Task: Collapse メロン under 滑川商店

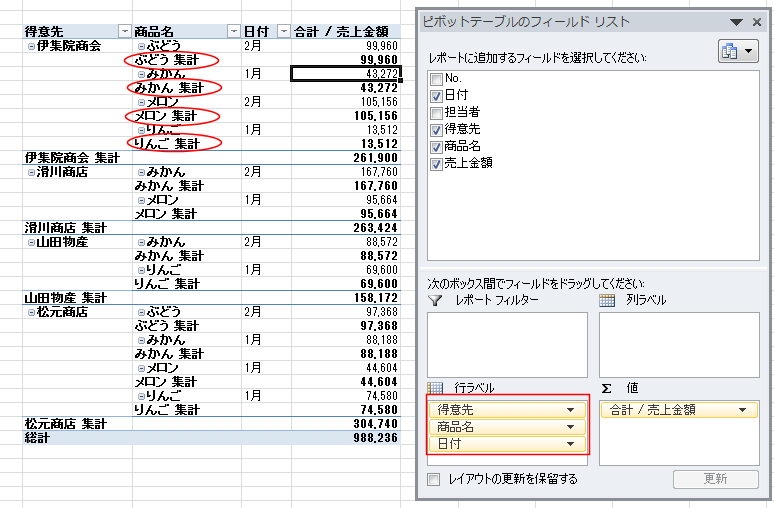Action: [141, 200]
